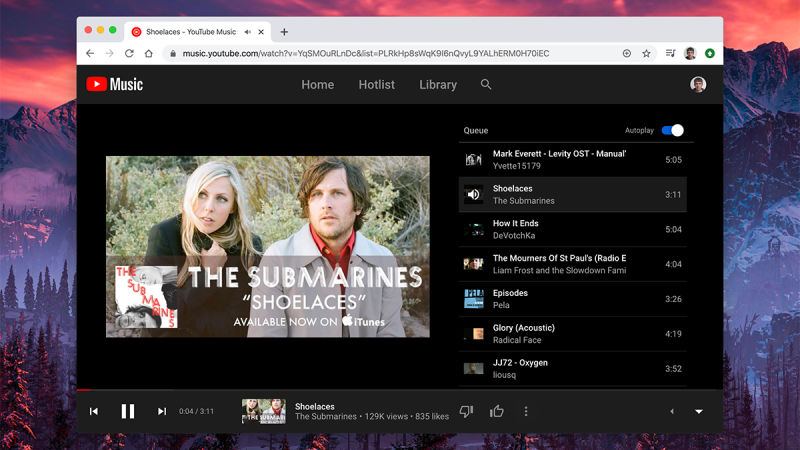This screenshot has height=450, width=800.
Task: Go to the Home tab
Action: coord(317,85)
